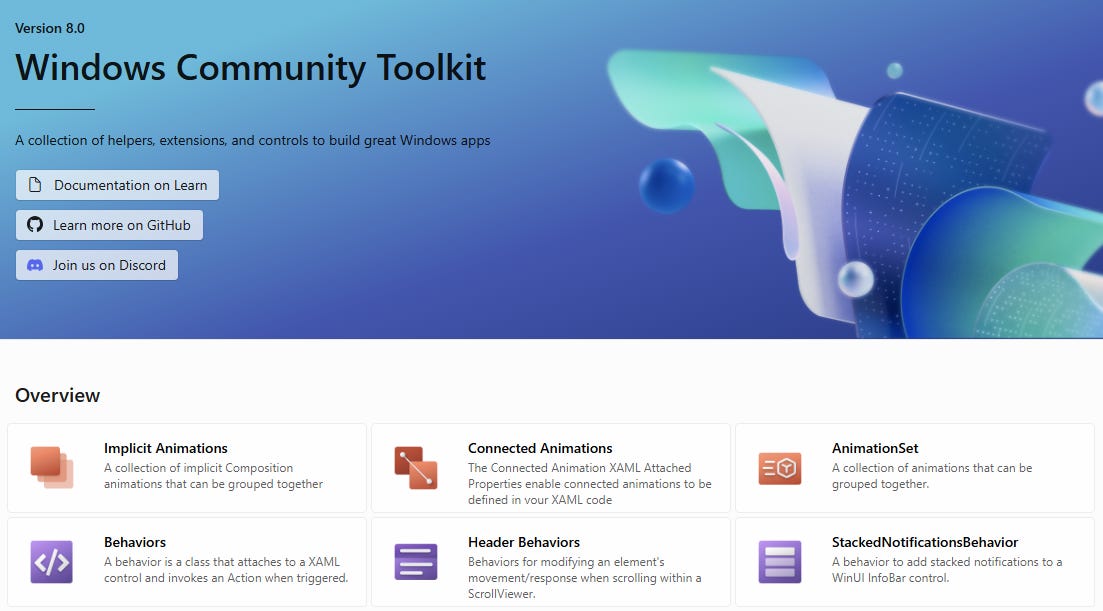The image size is (1103, 611).
Task: Click the document icon in Documentation on Learn
Action: click(34, 185)
